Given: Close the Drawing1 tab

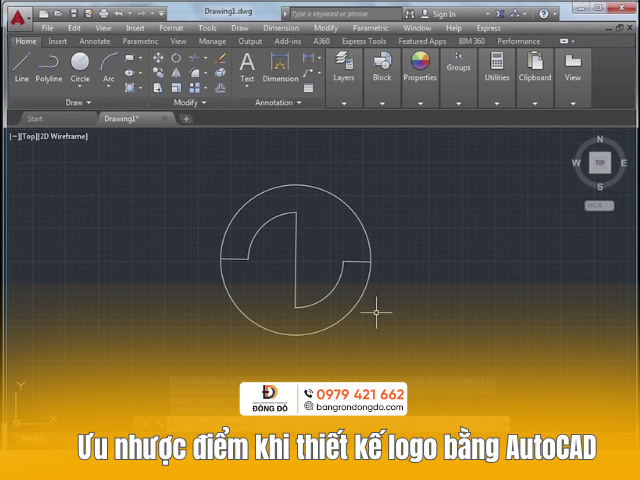Looking at the screenshot, I should pyautogui.click(x=164, y=119).
